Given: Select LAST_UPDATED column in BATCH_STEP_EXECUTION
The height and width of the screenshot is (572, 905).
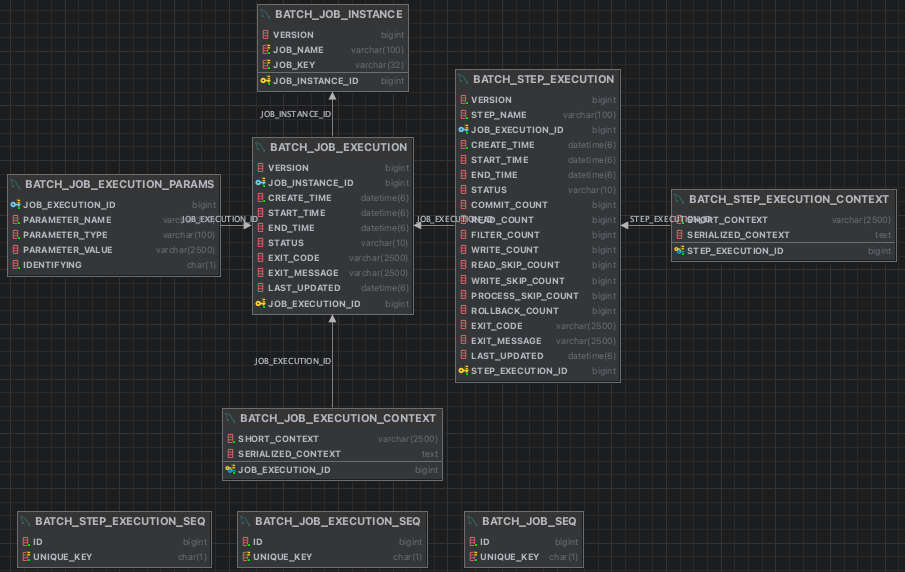Looking at the screenshot, I should (x=538, y=356).
